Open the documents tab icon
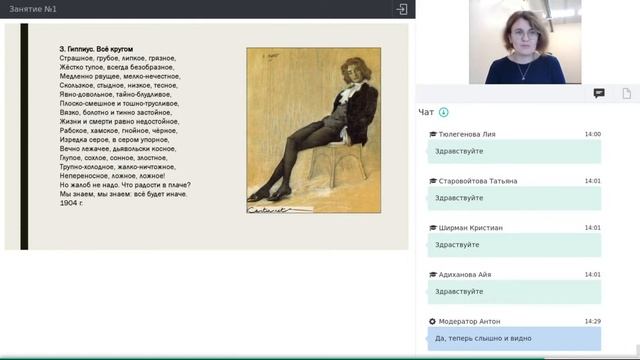The image size is (640, 360). pyautogui.click(x=627, y=93)
